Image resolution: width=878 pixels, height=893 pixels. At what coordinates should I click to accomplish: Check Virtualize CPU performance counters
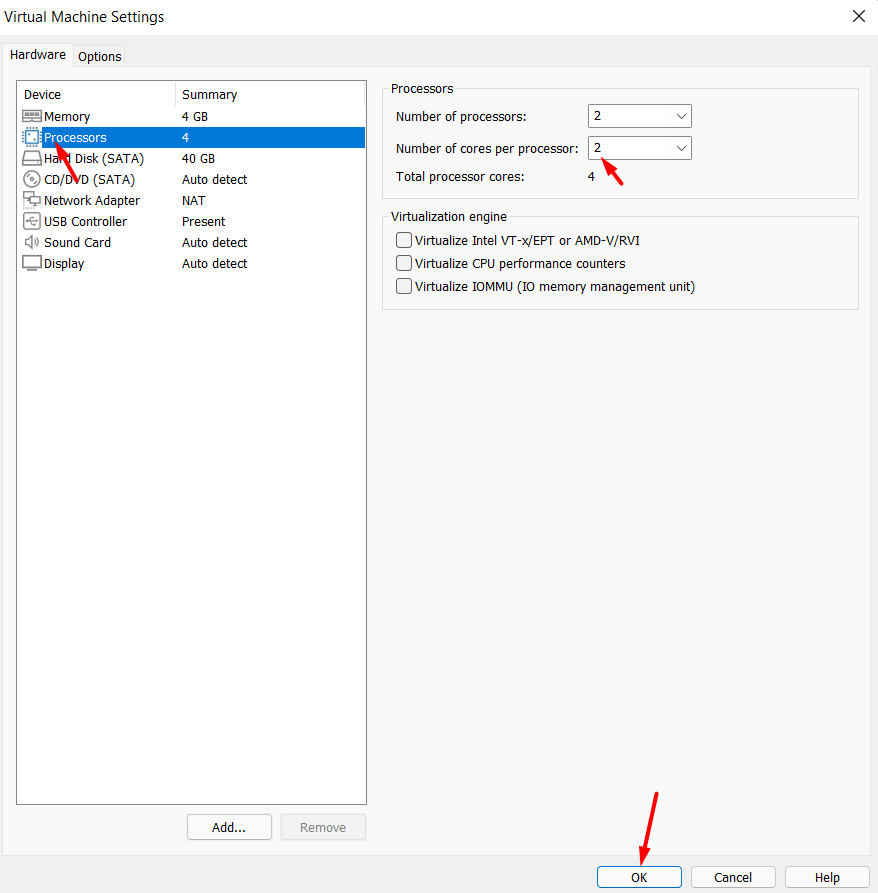coord(404,263)
